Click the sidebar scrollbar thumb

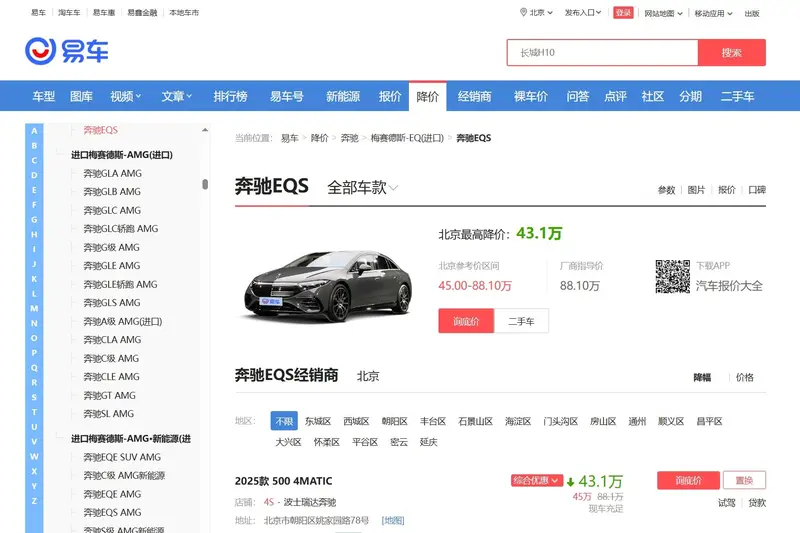click(205, 184)
